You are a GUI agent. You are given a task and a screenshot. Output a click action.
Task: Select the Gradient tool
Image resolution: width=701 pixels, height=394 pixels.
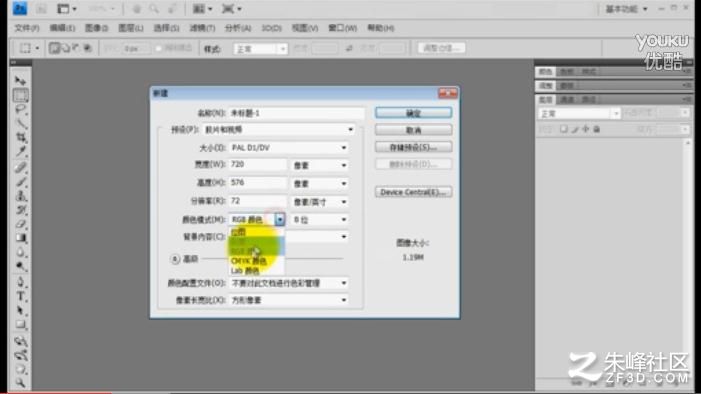coord(21,237)
